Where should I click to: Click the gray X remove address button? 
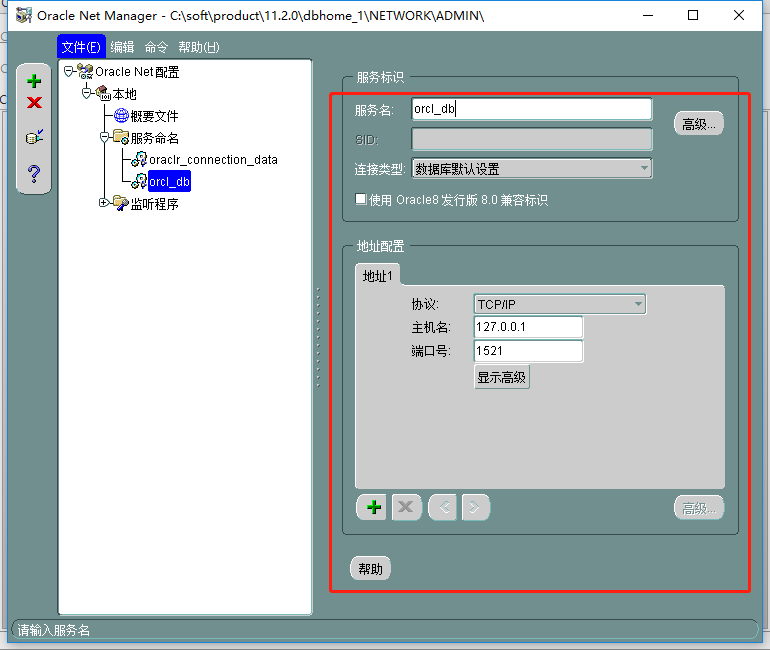(406, 507)
